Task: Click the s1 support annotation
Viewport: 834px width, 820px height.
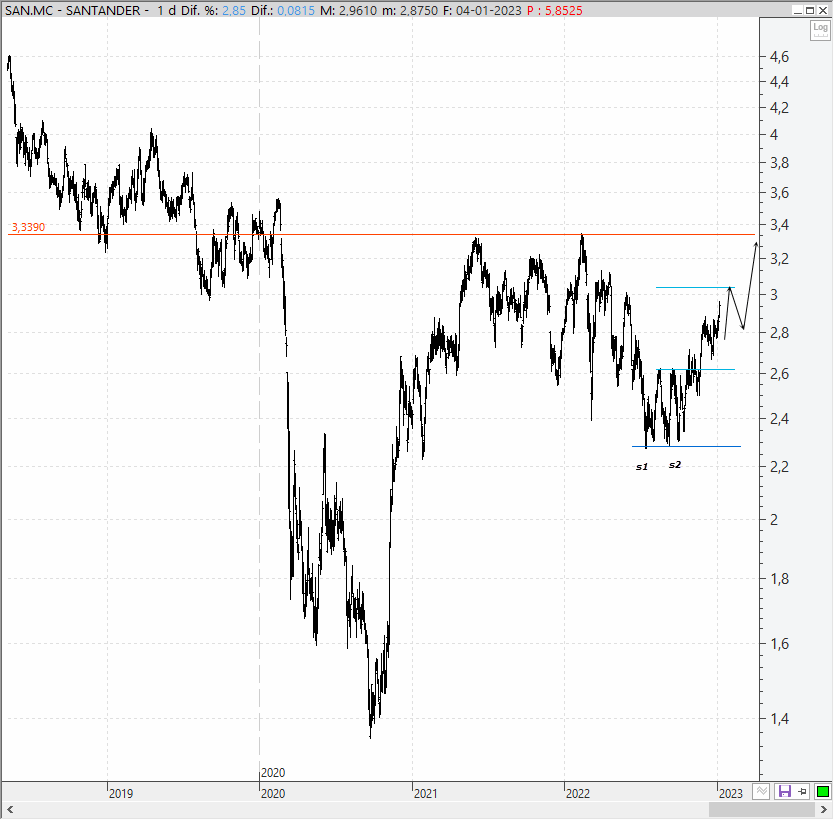Action: [642, 467]
